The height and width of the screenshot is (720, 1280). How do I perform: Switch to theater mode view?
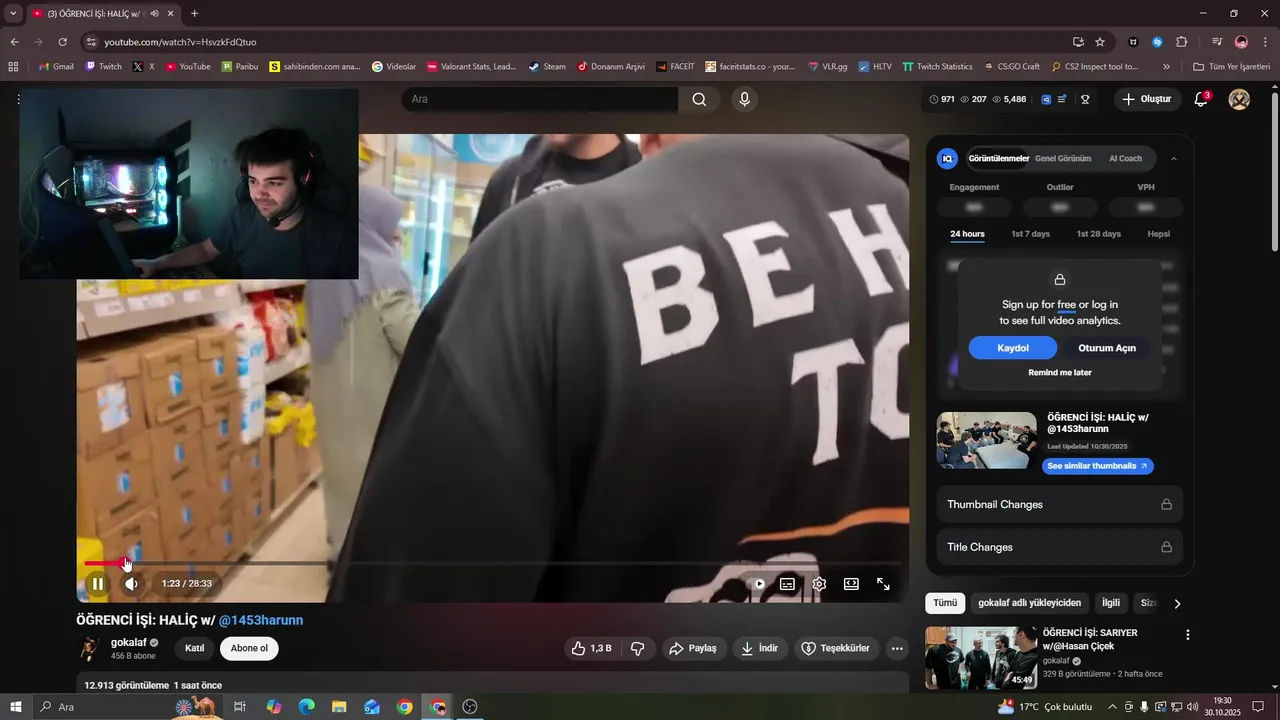pos(851,584)
